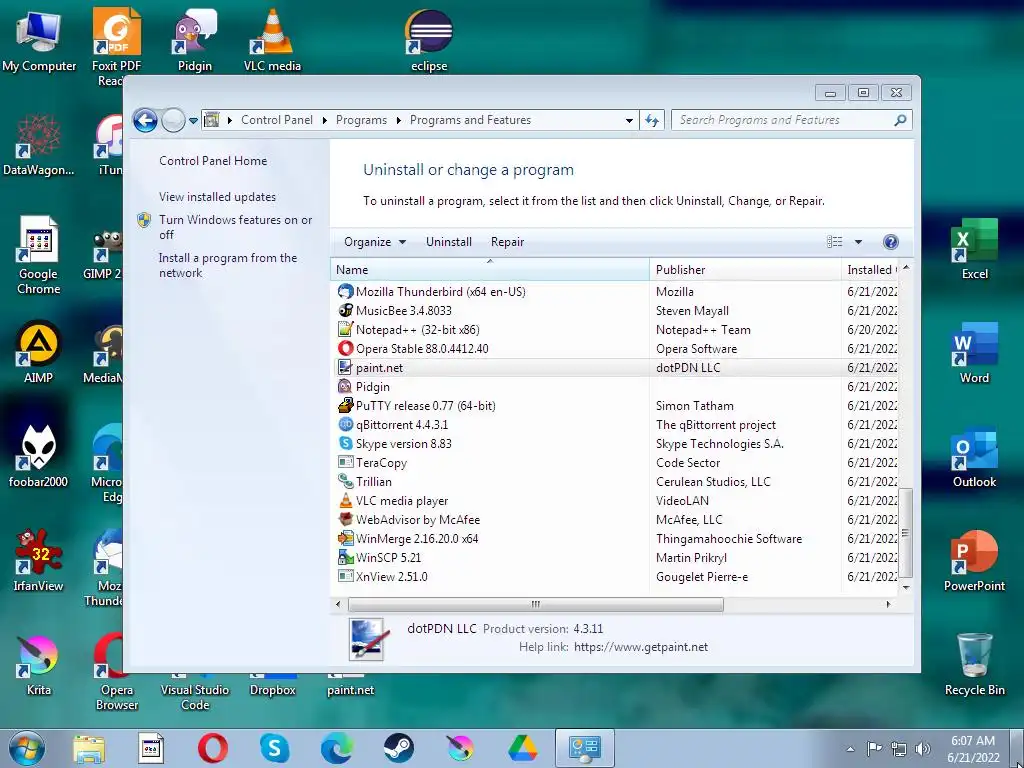Open the recent pages dropdown arrow
Image resolution: width=1024 pixels, height=768 pixels.
(x=193, y=121)
